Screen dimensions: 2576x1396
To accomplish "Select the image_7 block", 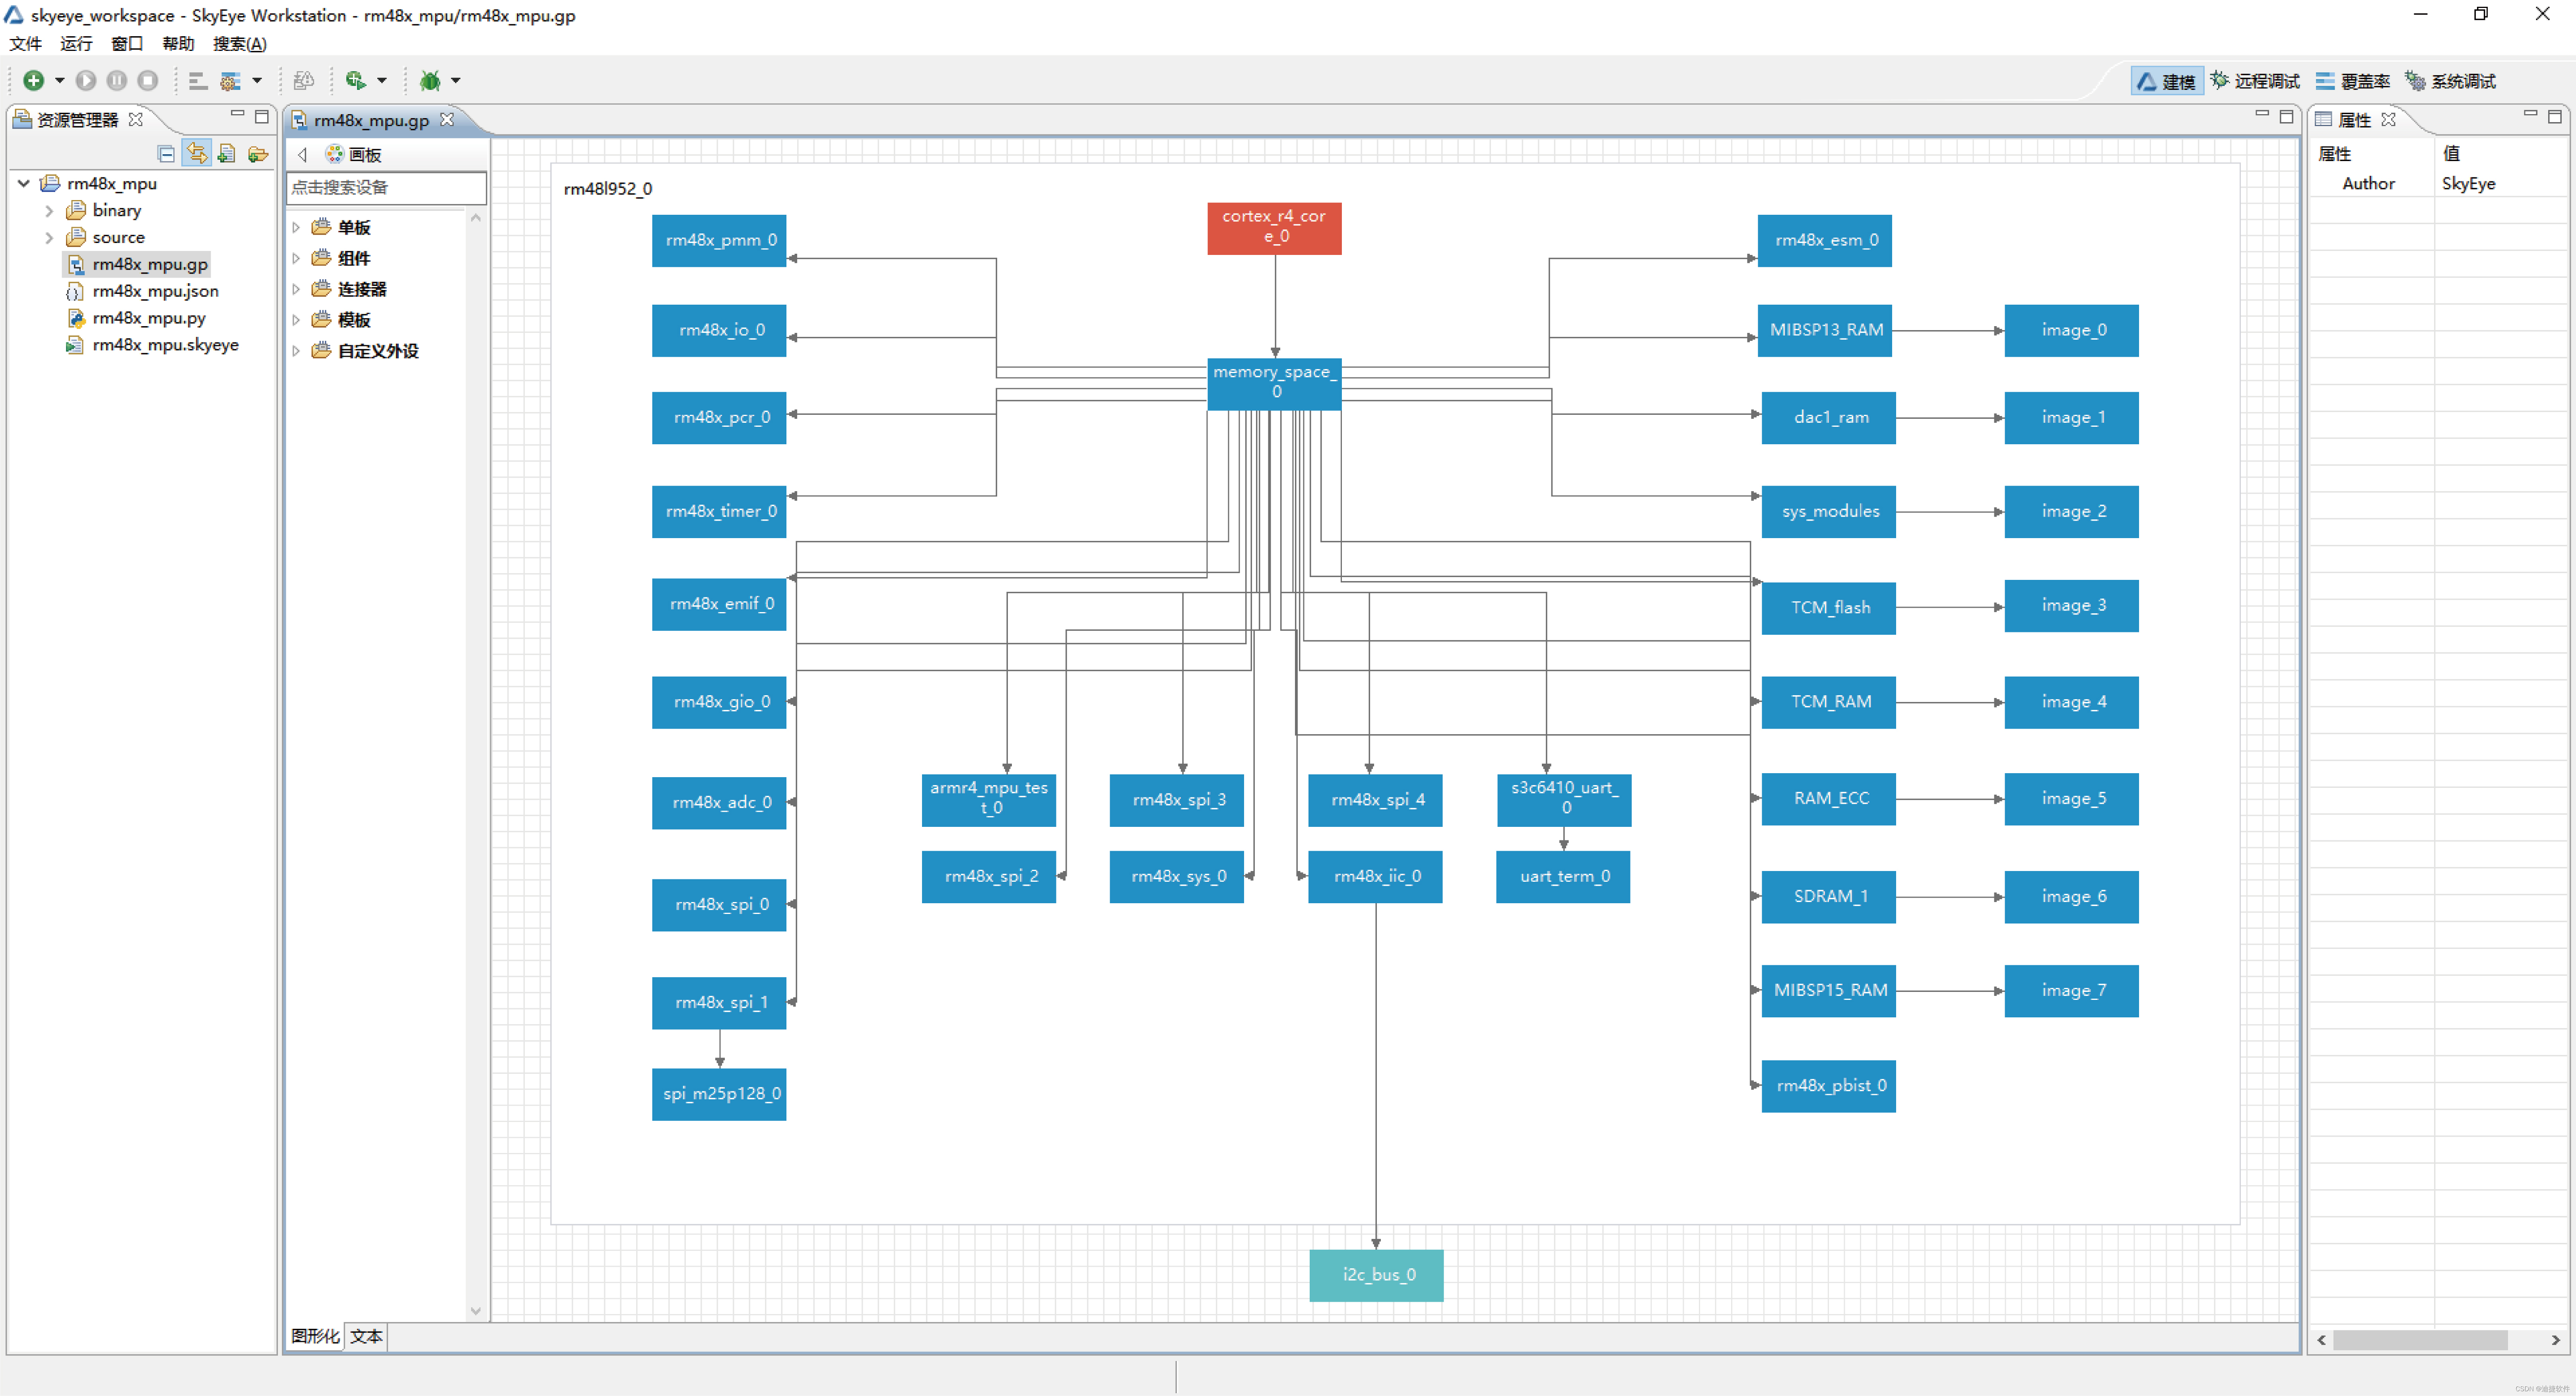I will pos(2072,991).
